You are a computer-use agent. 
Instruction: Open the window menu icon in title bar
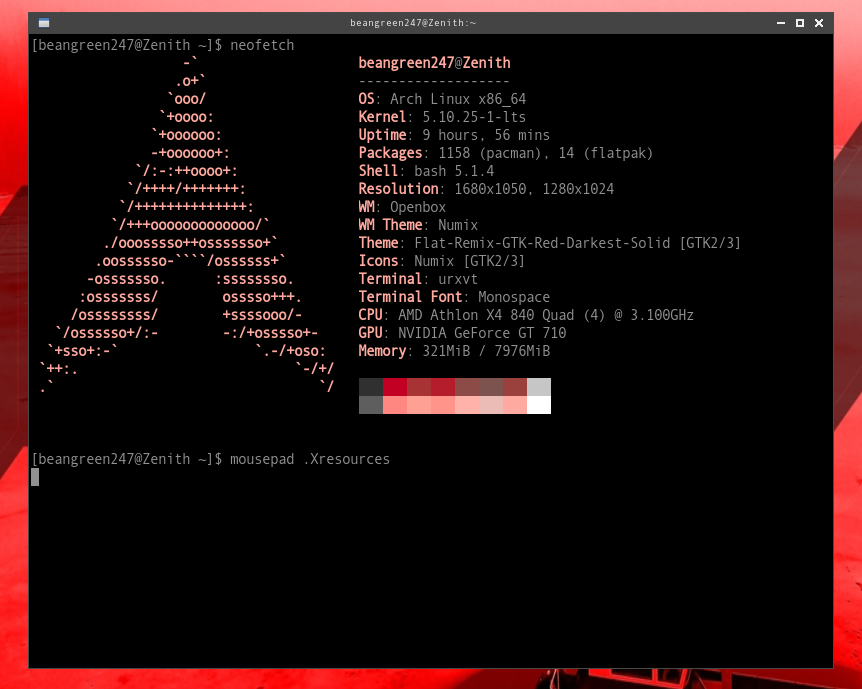click(x=44, y=23)
